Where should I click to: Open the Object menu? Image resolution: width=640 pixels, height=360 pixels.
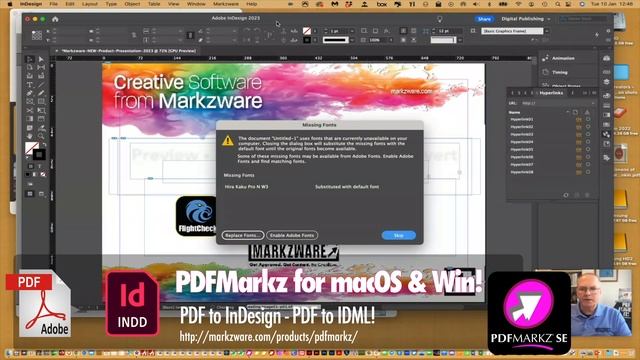(x=132, y=4)
